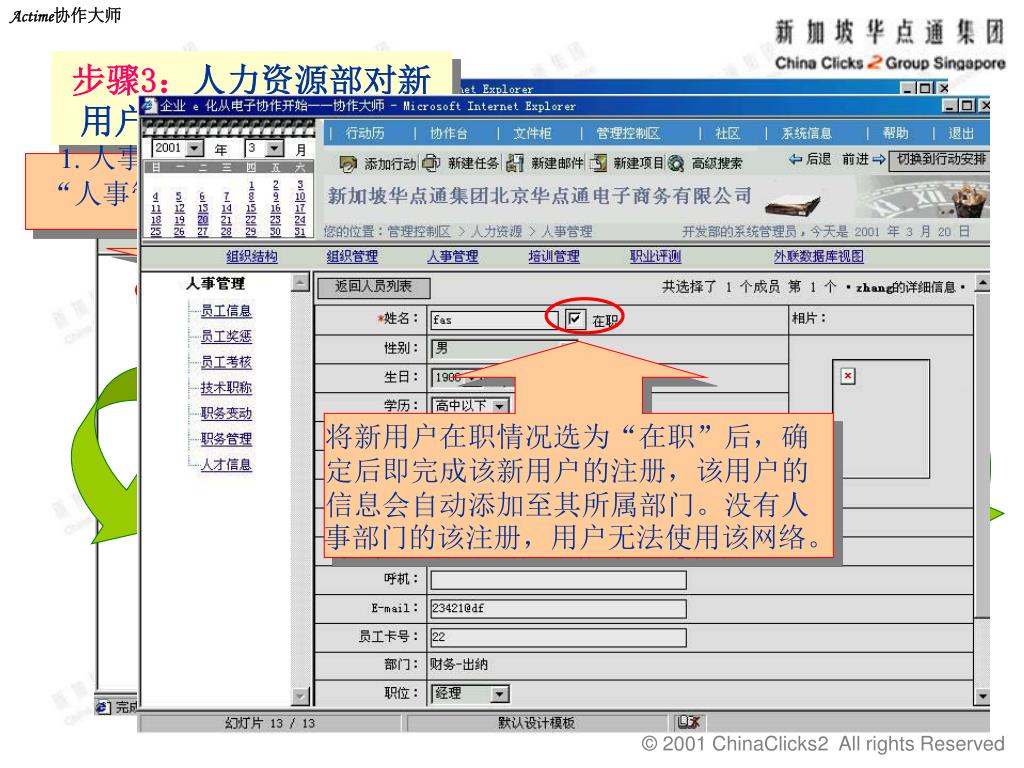1024x768 pixels.
Task: Click the 退出 (exit) menu item
Action: point(961,133)
